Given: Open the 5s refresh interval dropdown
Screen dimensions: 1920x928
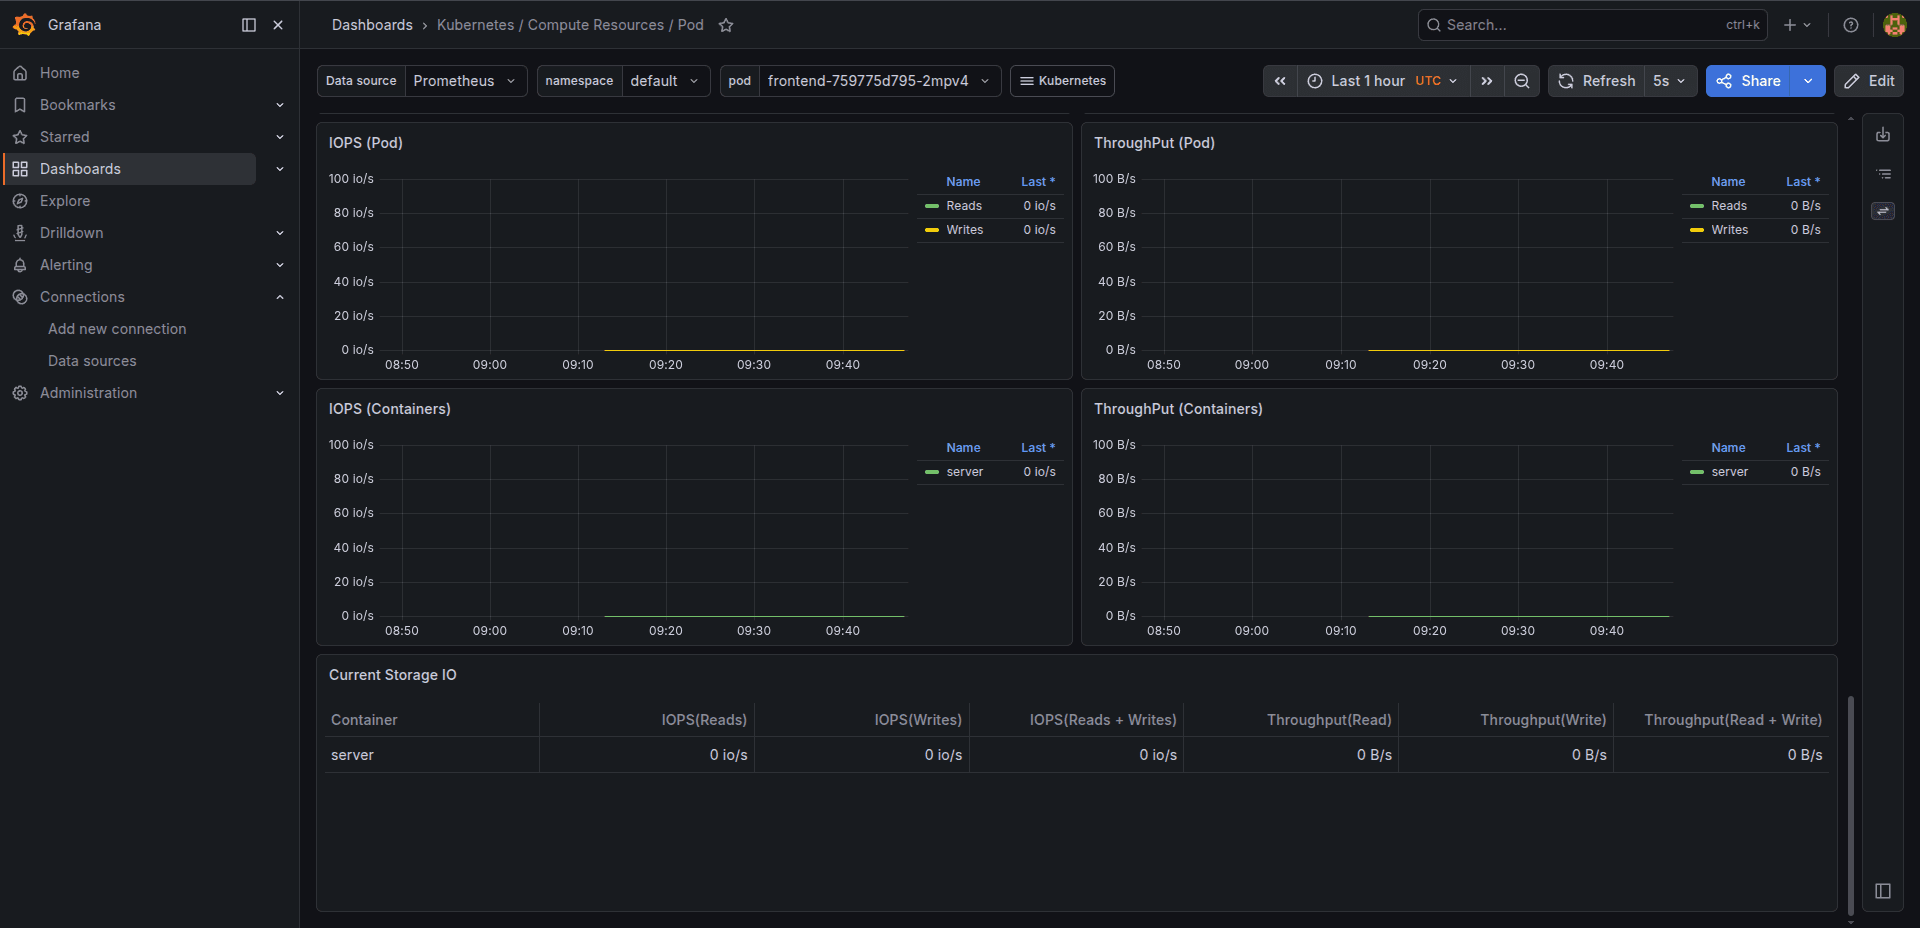Looking at the screenshot, I should [x=1670, y=81].
